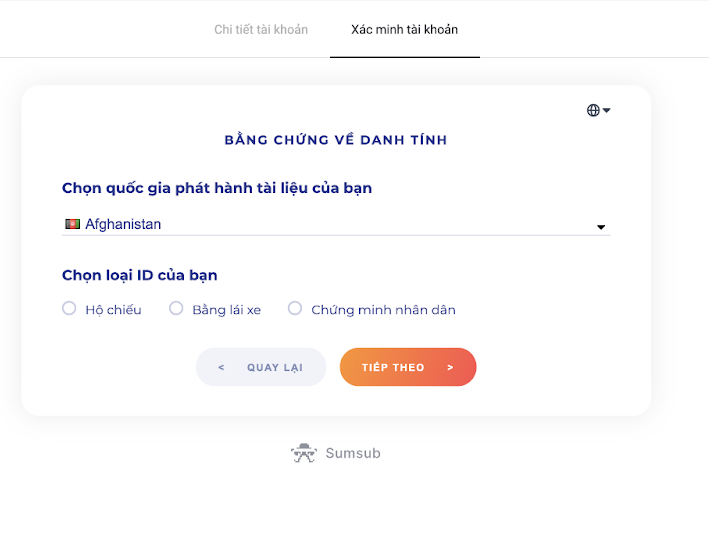Follow the Sumsub text link
Screen dimensions: 709x539
pos(353,454)
